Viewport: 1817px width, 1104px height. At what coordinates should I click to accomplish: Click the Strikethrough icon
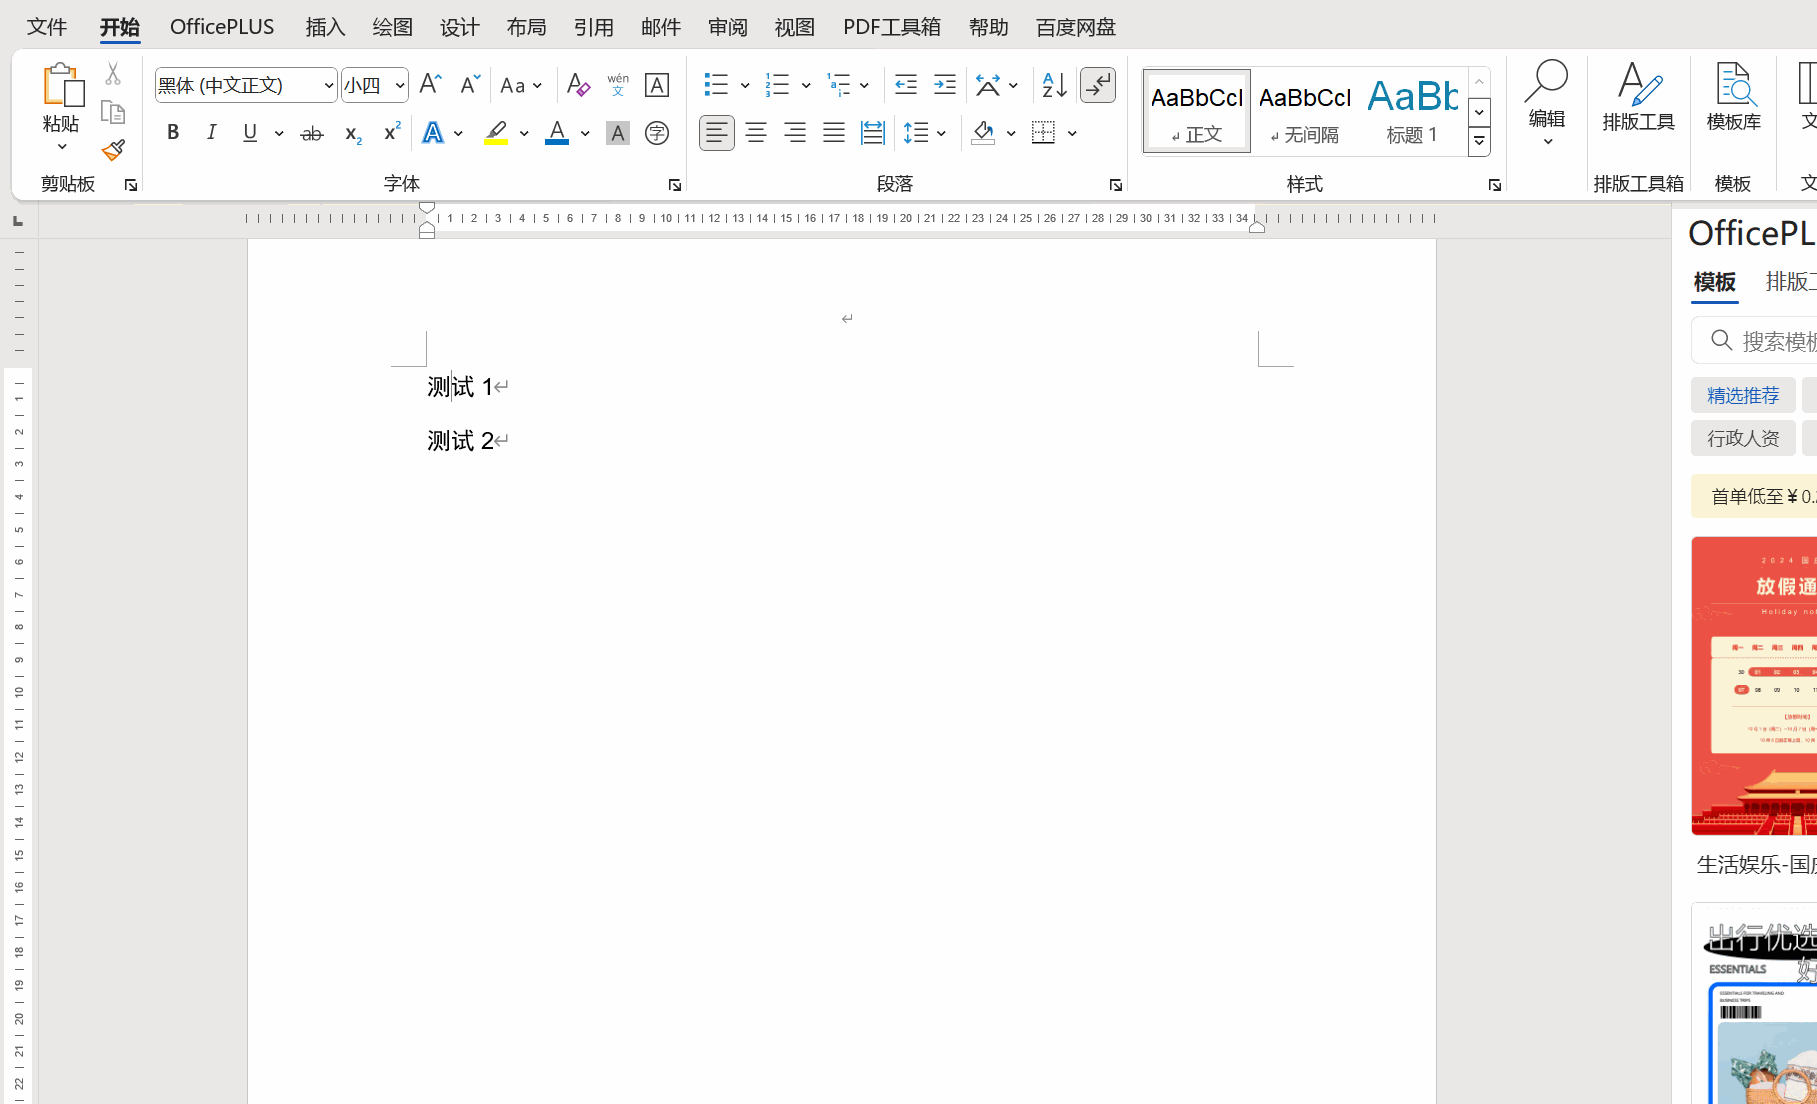pos(312,133)
